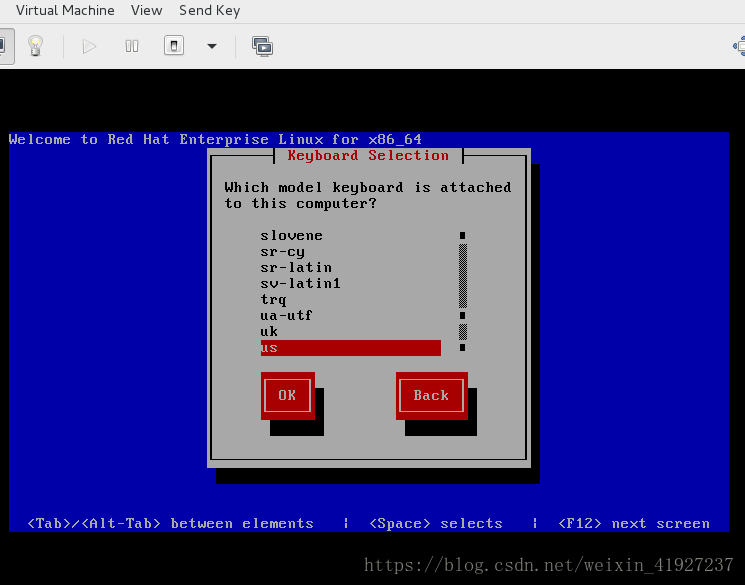Pause the virtual machine

(x=132, y=46)
